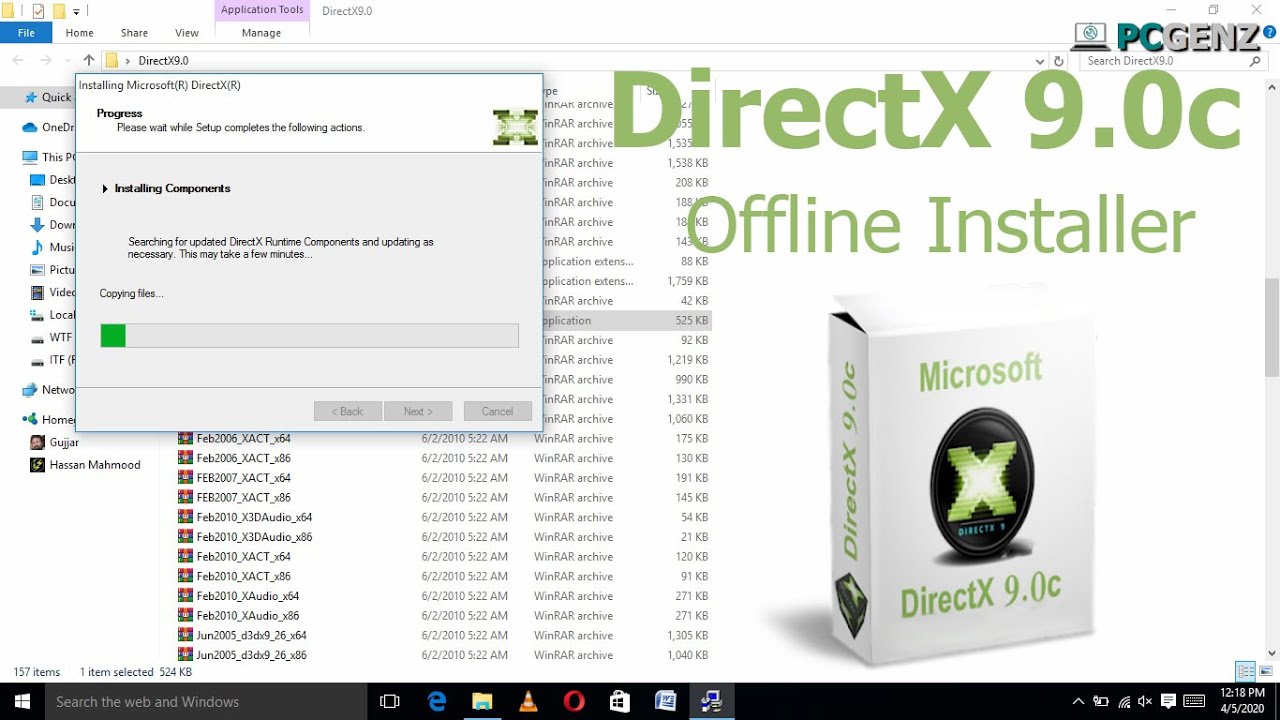
Task: Switch to details view layout icon
Action: coord(1245,671)
